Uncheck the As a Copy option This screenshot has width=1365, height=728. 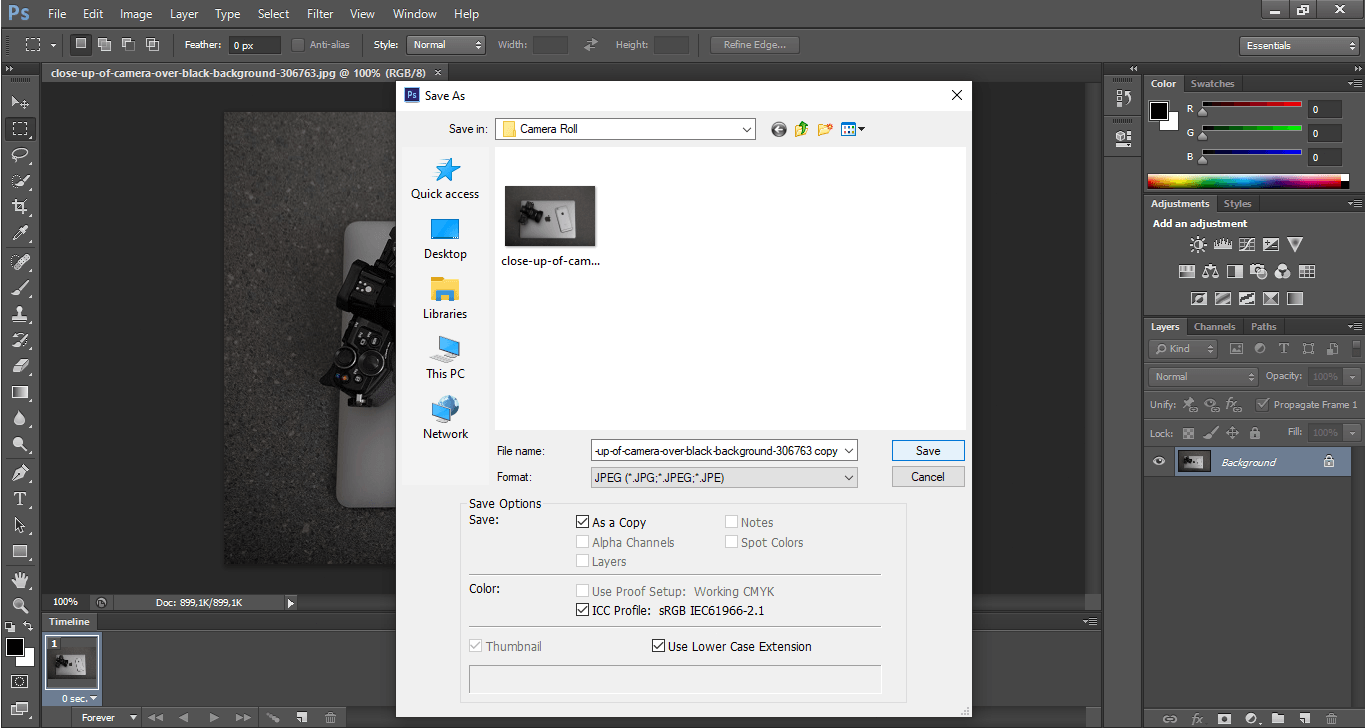click(583, 521)
